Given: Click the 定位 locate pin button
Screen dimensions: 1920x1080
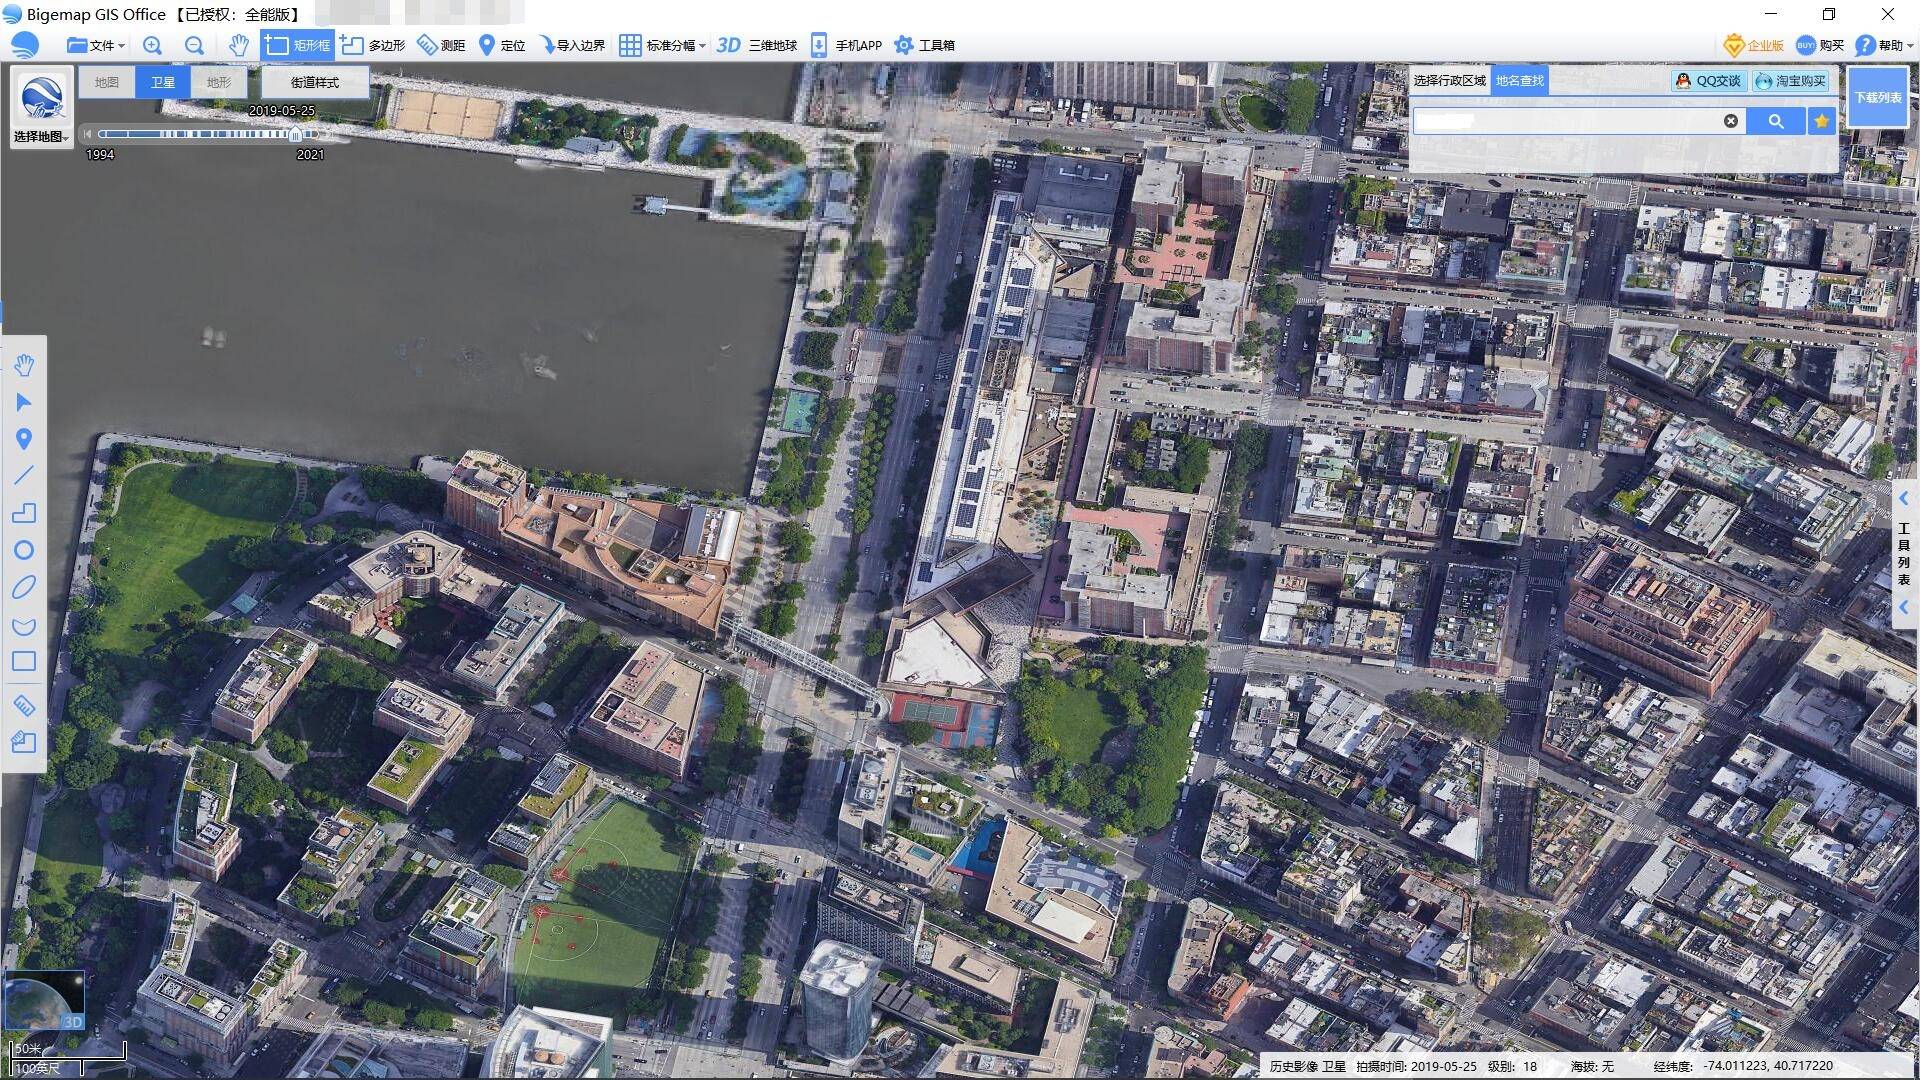Looking at the screenshot, I should (502, 45).
